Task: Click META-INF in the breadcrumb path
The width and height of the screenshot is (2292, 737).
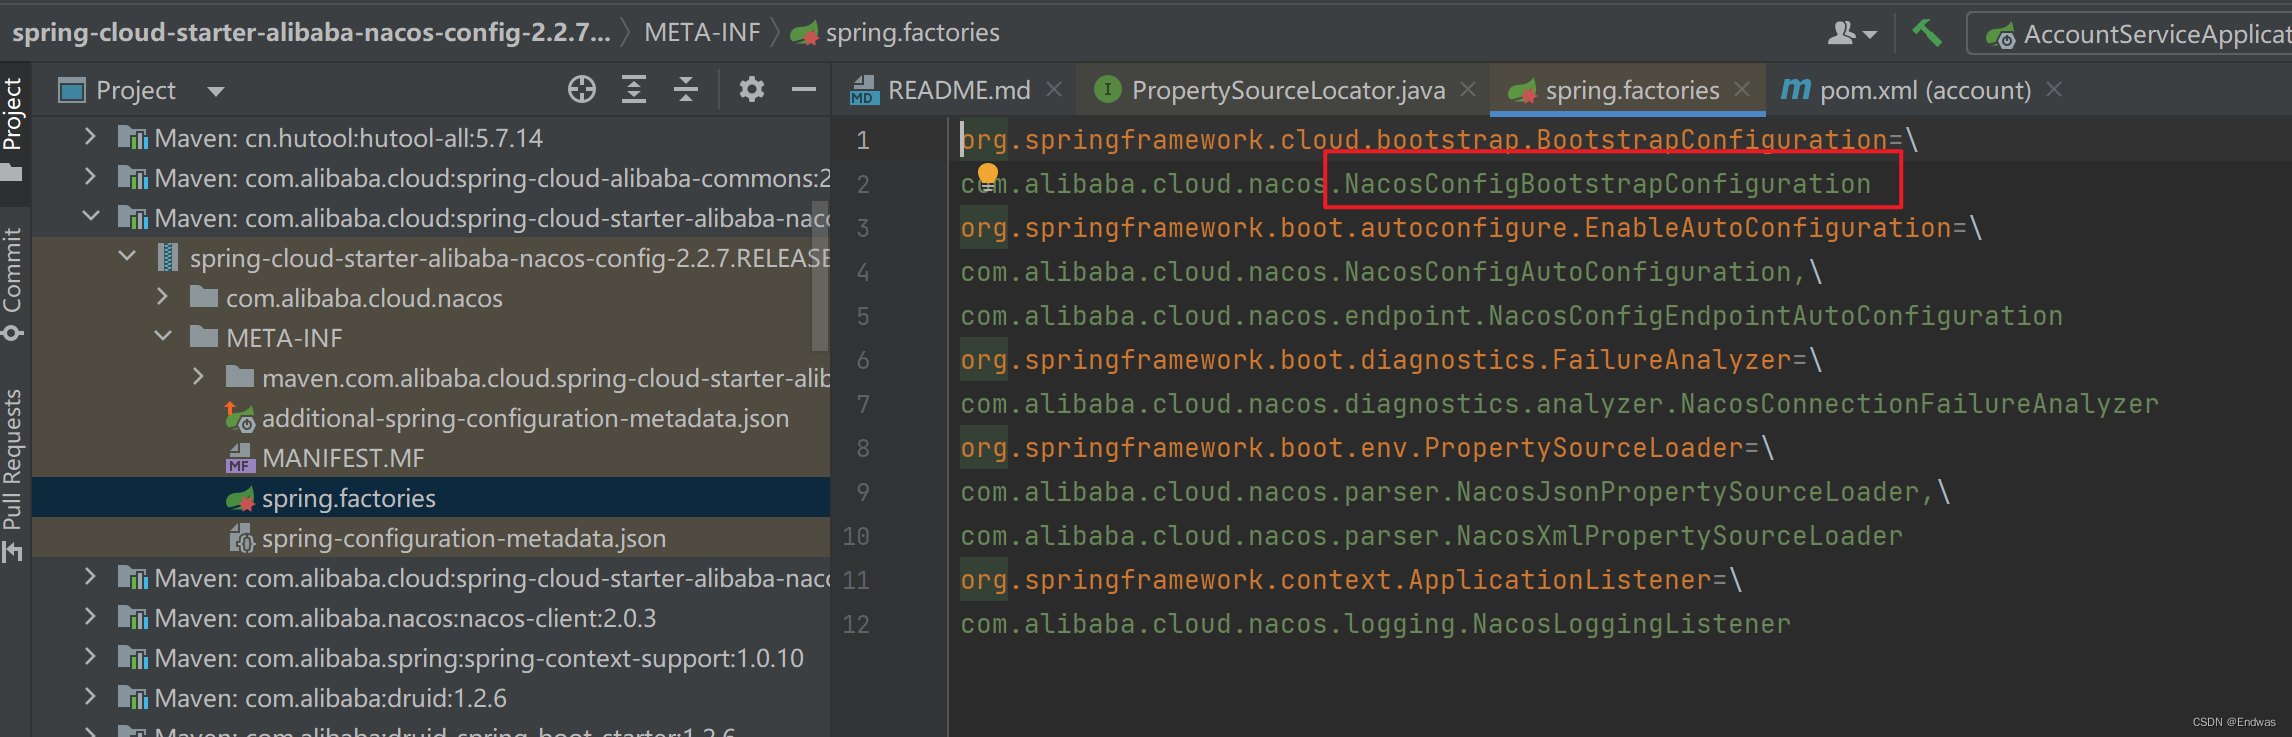Action: (x=702, y=33)
